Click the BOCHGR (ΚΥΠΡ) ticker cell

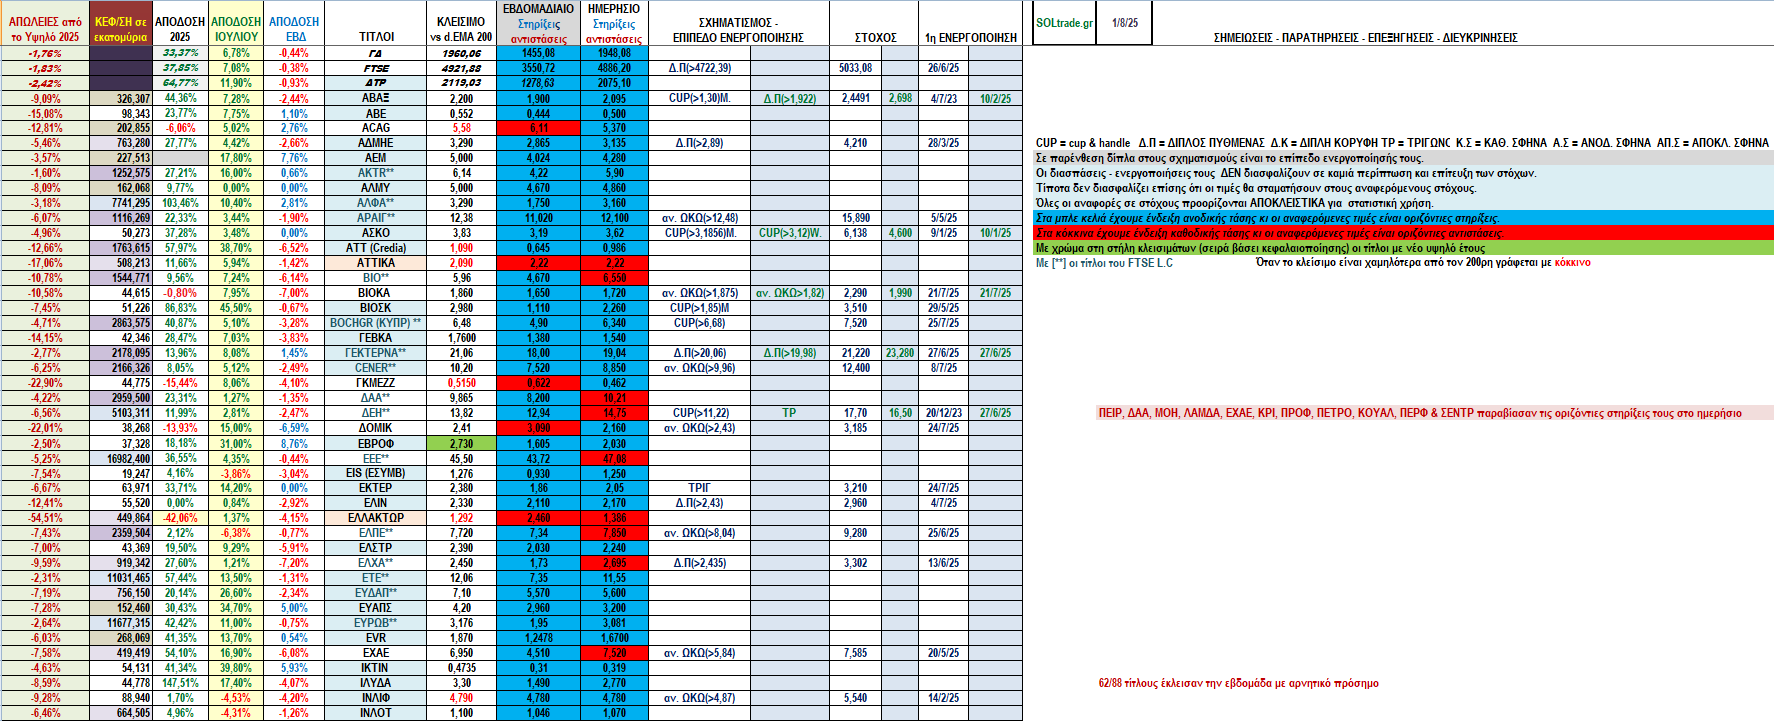coord(376,323)
